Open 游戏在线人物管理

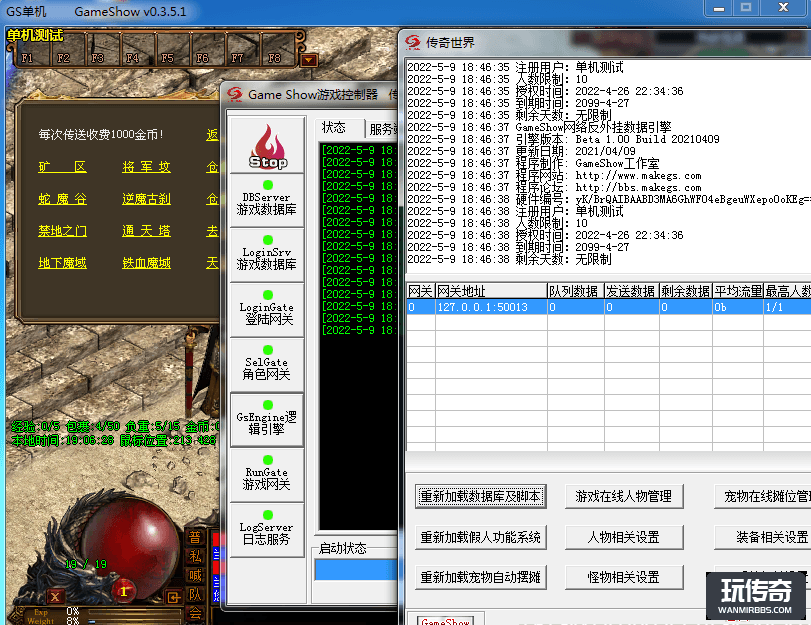pyautogui.click(x=624, y=497)
